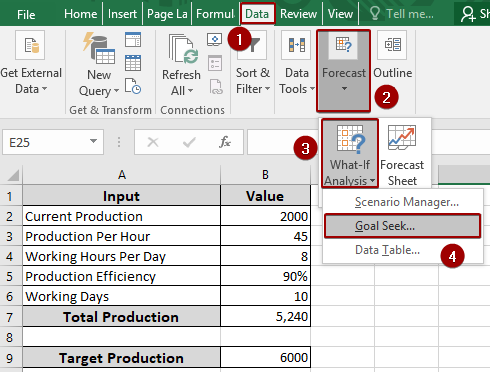
Task: Choose Scenario Manager from the menu
Action: point(403,202)
